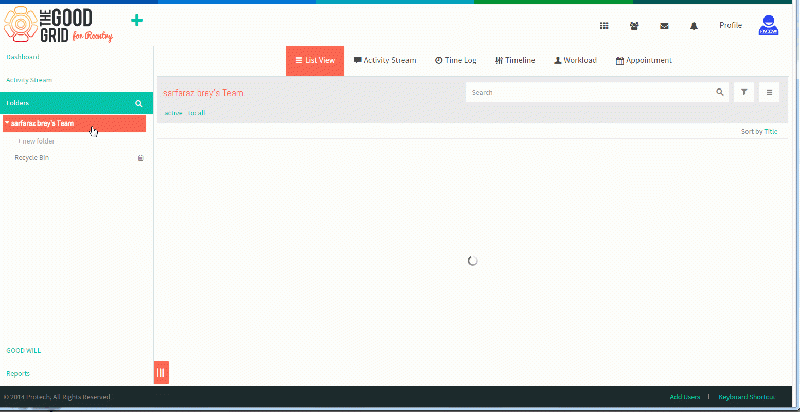Screen dimensions: 800x412
Task: Click the search field magnifier icon
Action: pyautogui.click(x=719, y=92)
